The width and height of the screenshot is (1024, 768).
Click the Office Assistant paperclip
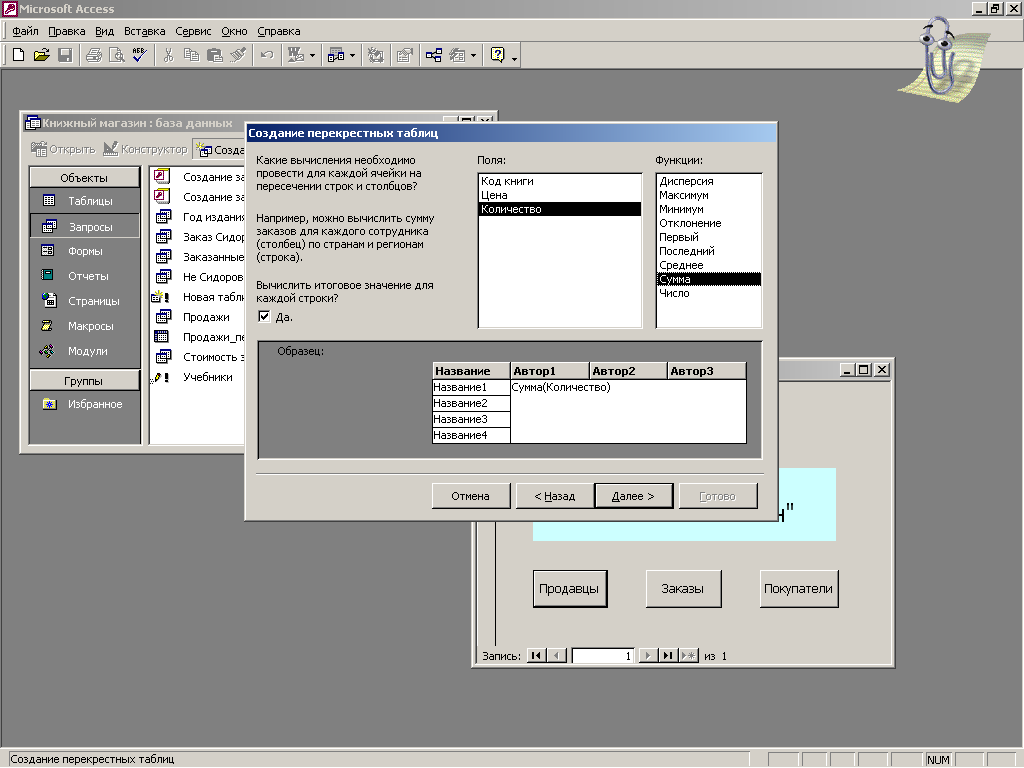pos(942,60)
